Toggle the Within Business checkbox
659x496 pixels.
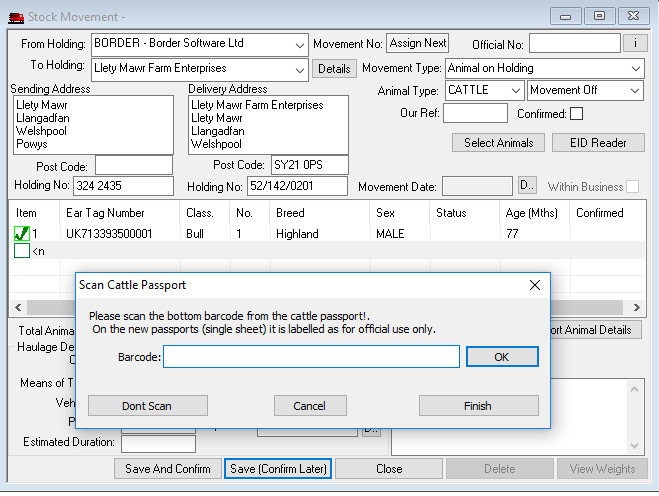pos(632,187)
